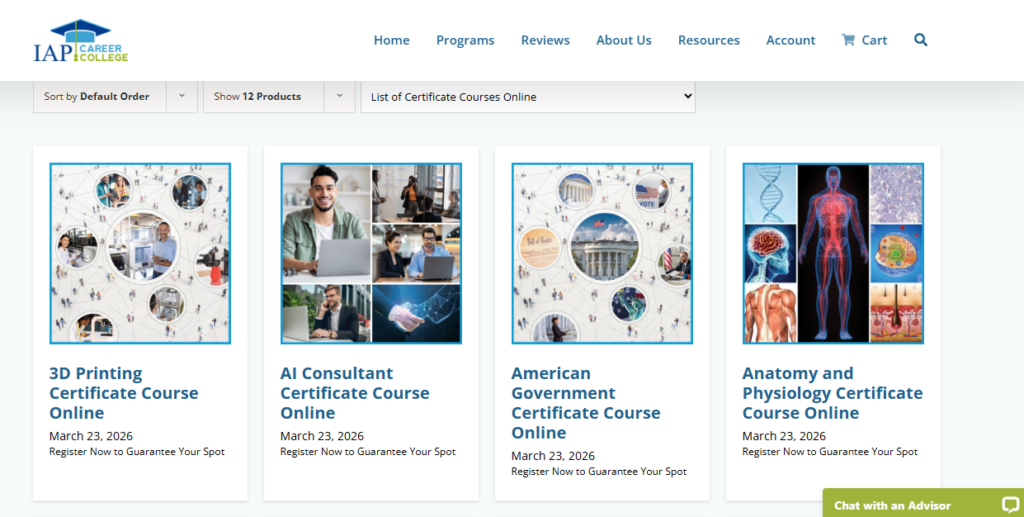Open the Resources menu
This screenshot has width=1024, height=517.
(x=709, y=40)
